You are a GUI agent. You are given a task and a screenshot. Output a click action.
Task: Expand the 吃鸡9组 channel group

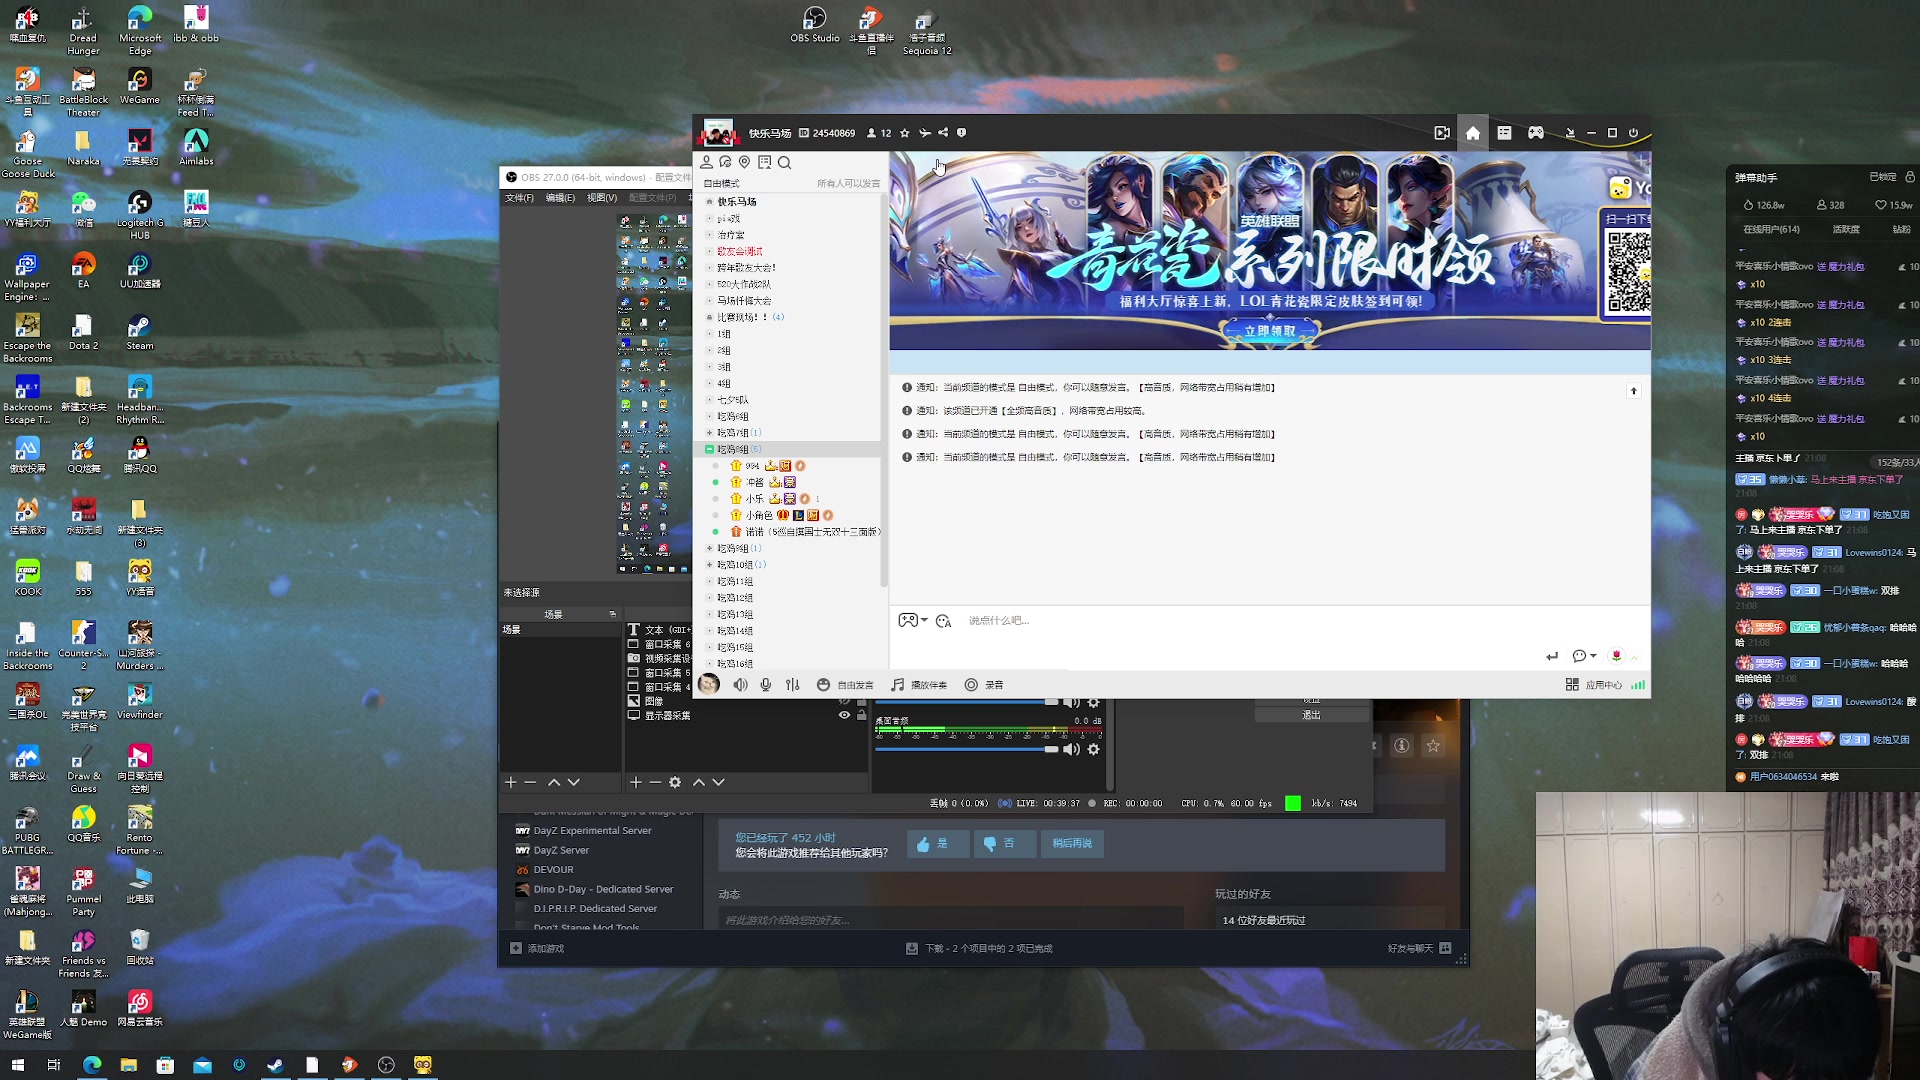(x=709, y=548)
